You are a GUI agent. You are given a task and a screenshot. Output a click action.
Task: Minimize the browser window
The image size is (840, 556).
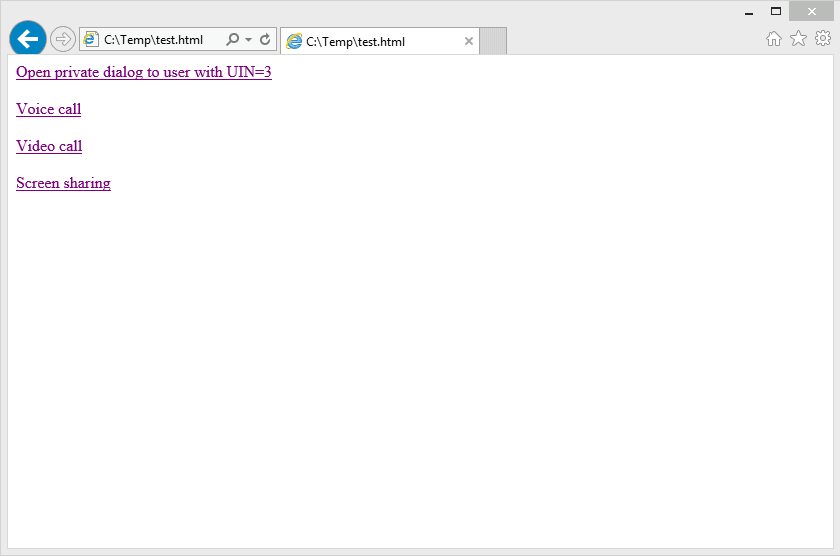(x=748, y=11)
